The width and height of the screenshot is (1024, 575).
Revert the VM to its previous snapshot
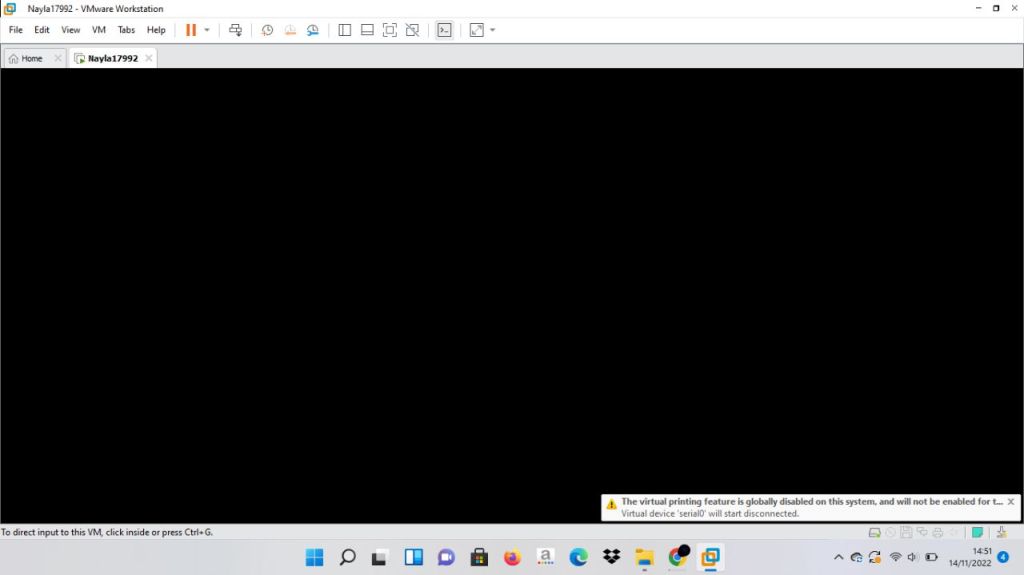pyautogui.click(x=290, y=30)
